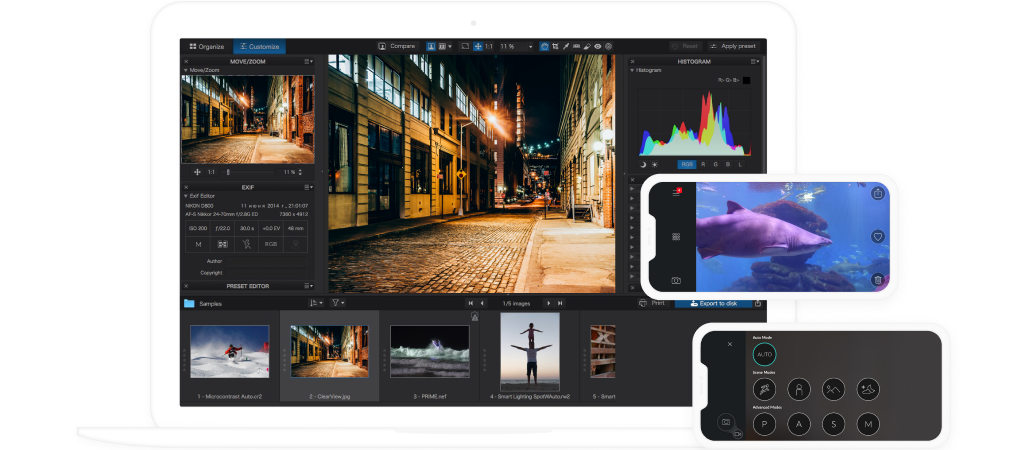Open the EXIF palette options menu
Image resolution: width=1018 pixels, height=450 pixels.
pyautogui.click(x=308, y=187)
